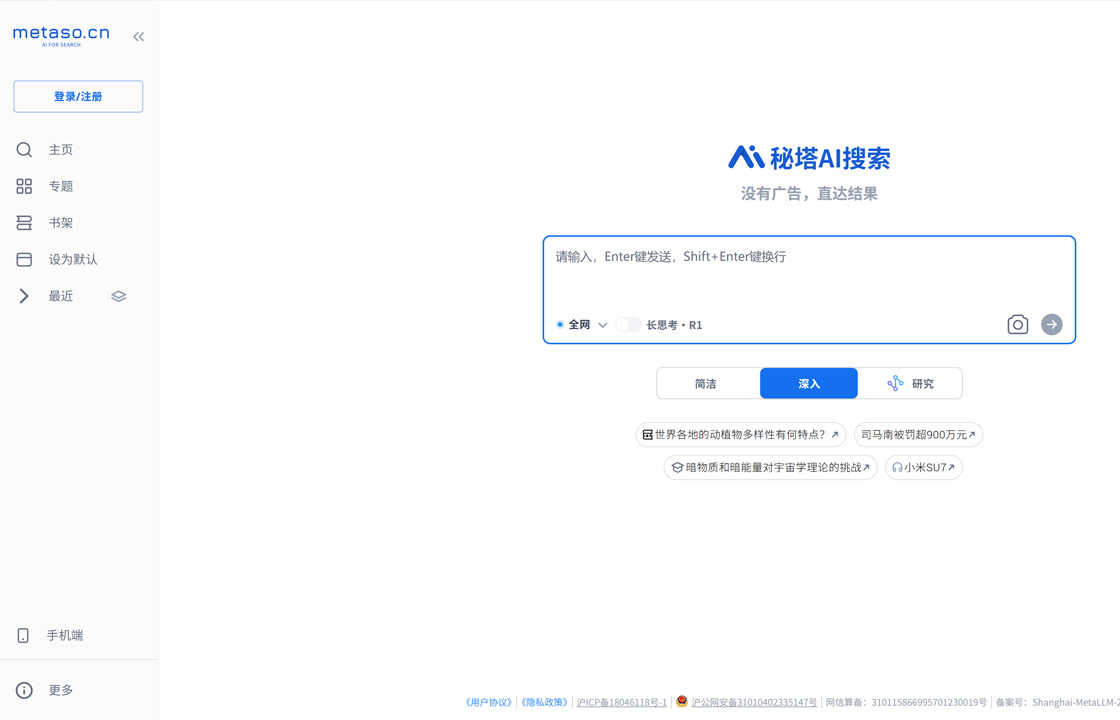
Task: Click the police badge icon in footer
Action: coord(681,701)
